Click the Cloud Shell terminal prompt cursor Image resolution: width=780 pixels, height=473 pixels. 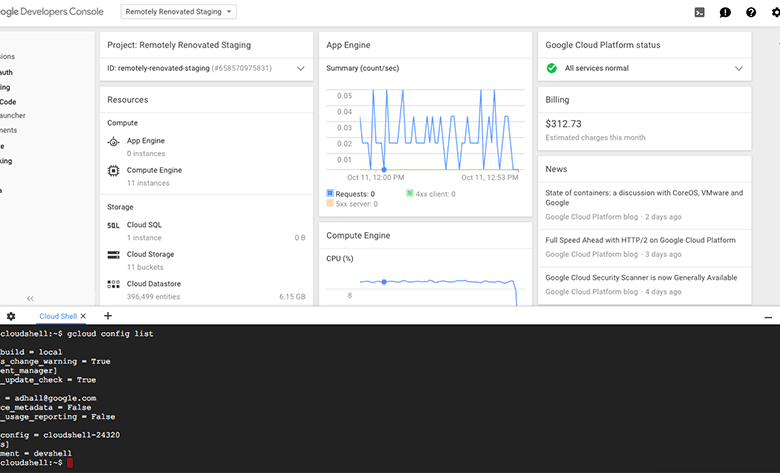[70, 463]
